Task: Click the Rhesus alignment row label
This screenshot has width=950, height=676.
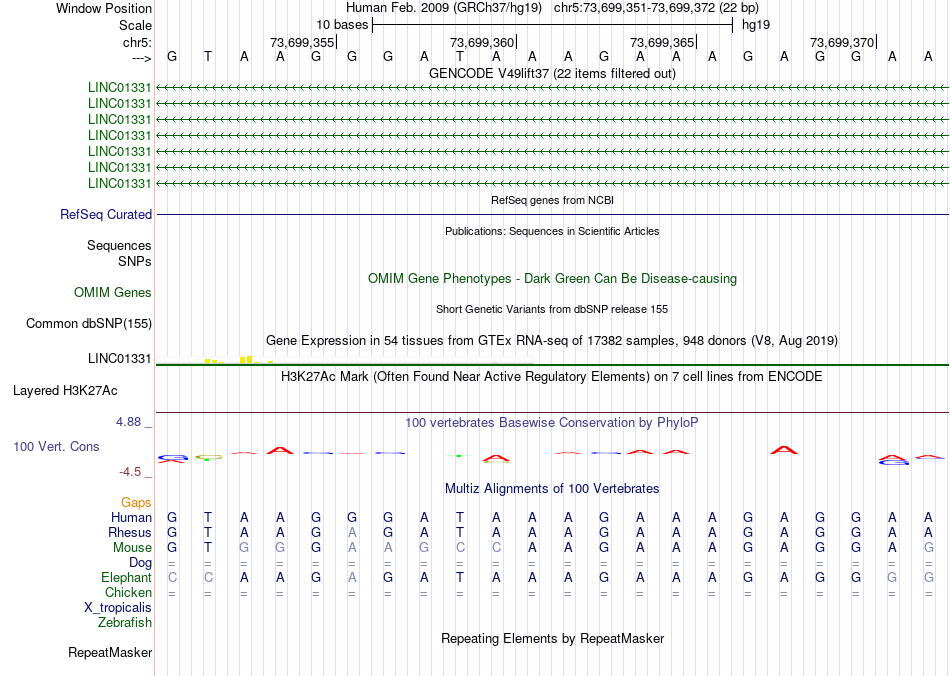Action: click(x=130, y=532)
